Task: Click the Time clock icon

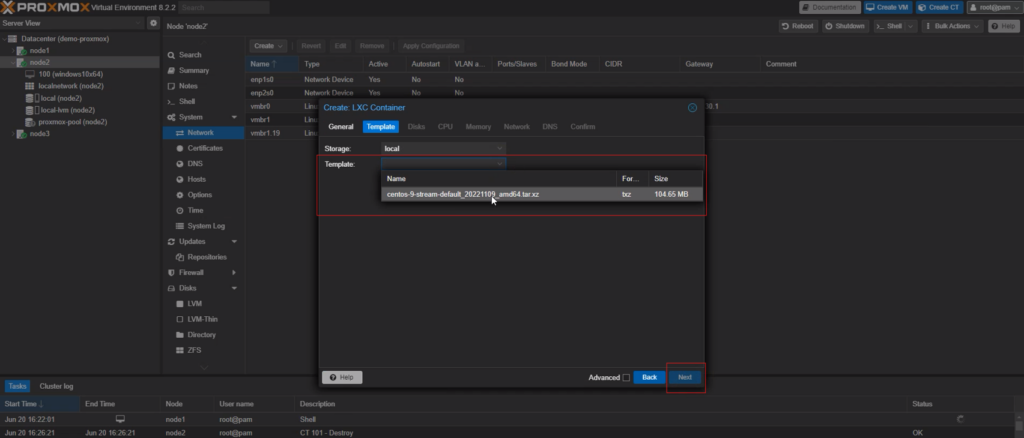Action: pyautogui.click(x=181, y=210)
